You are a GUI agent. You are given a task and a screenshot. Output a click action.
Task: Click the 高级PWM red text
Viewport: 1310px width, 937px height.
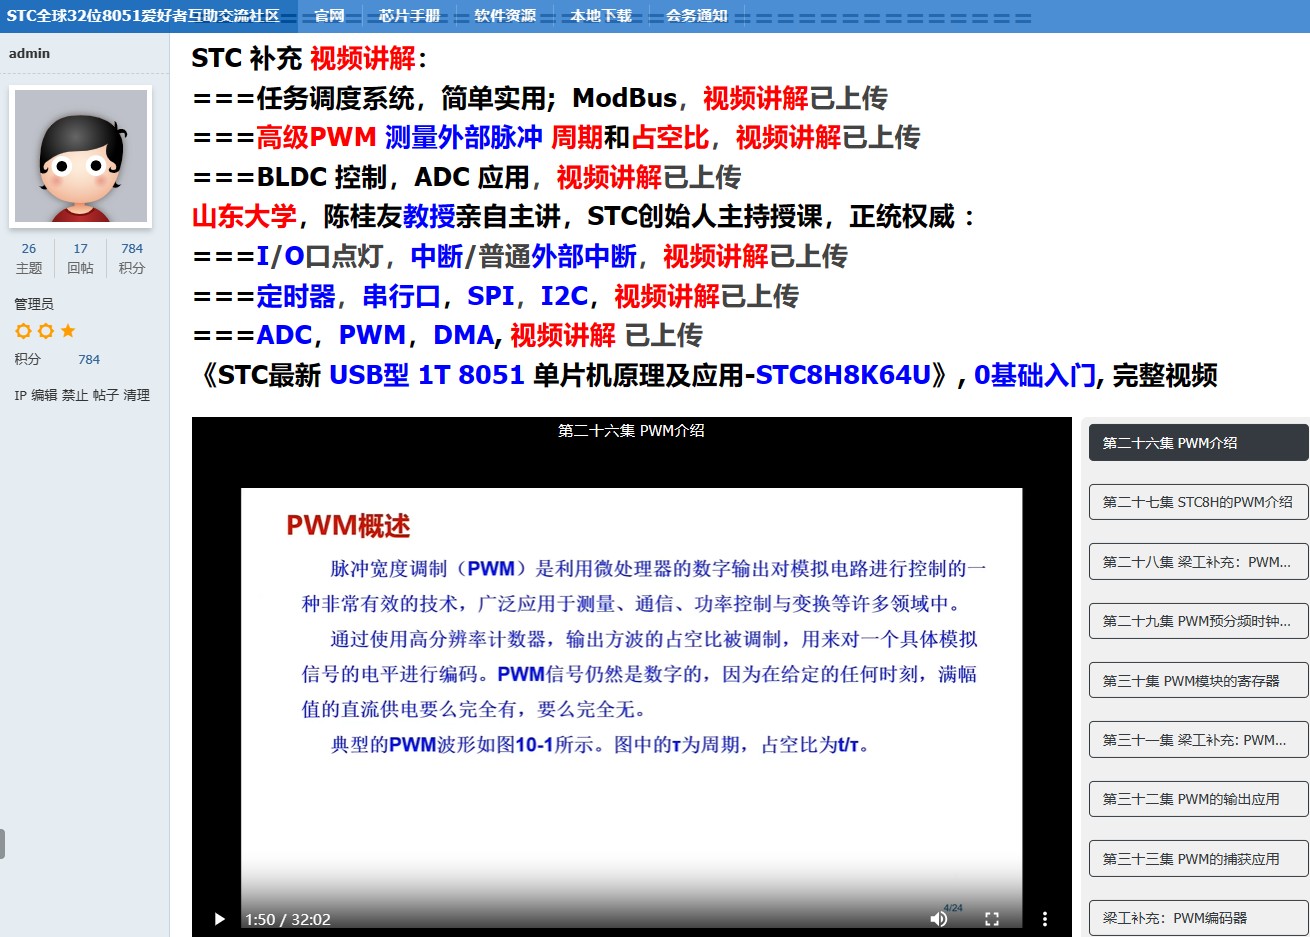pyautogui.click(x=316, y=137)
